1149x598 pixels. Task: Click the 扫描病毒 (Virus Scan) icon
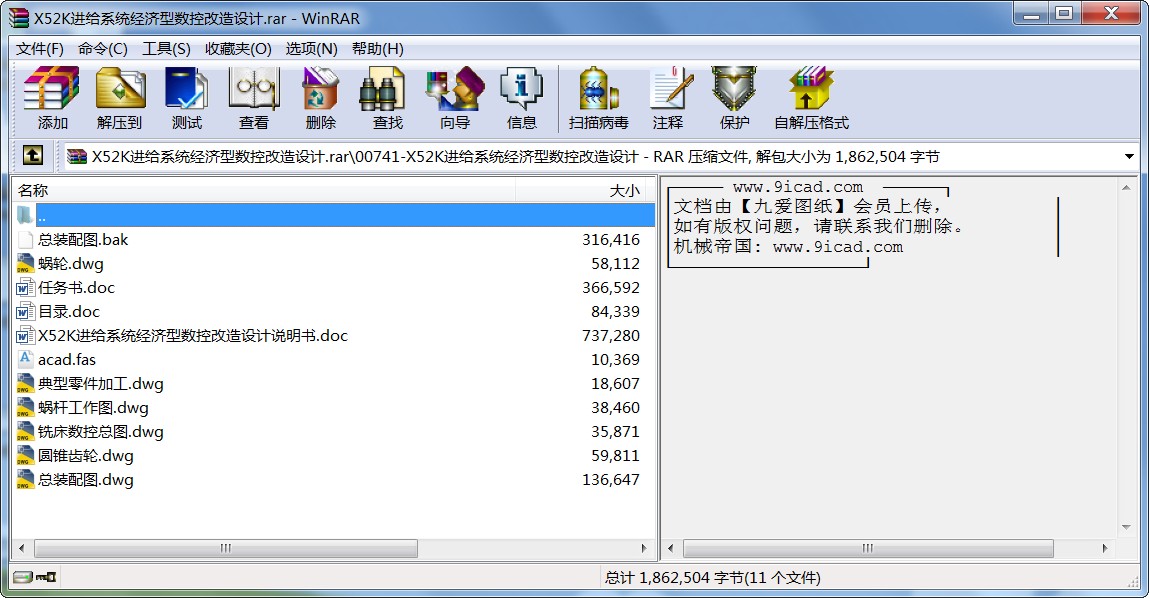pyautogui.click(x=599, y=89)
